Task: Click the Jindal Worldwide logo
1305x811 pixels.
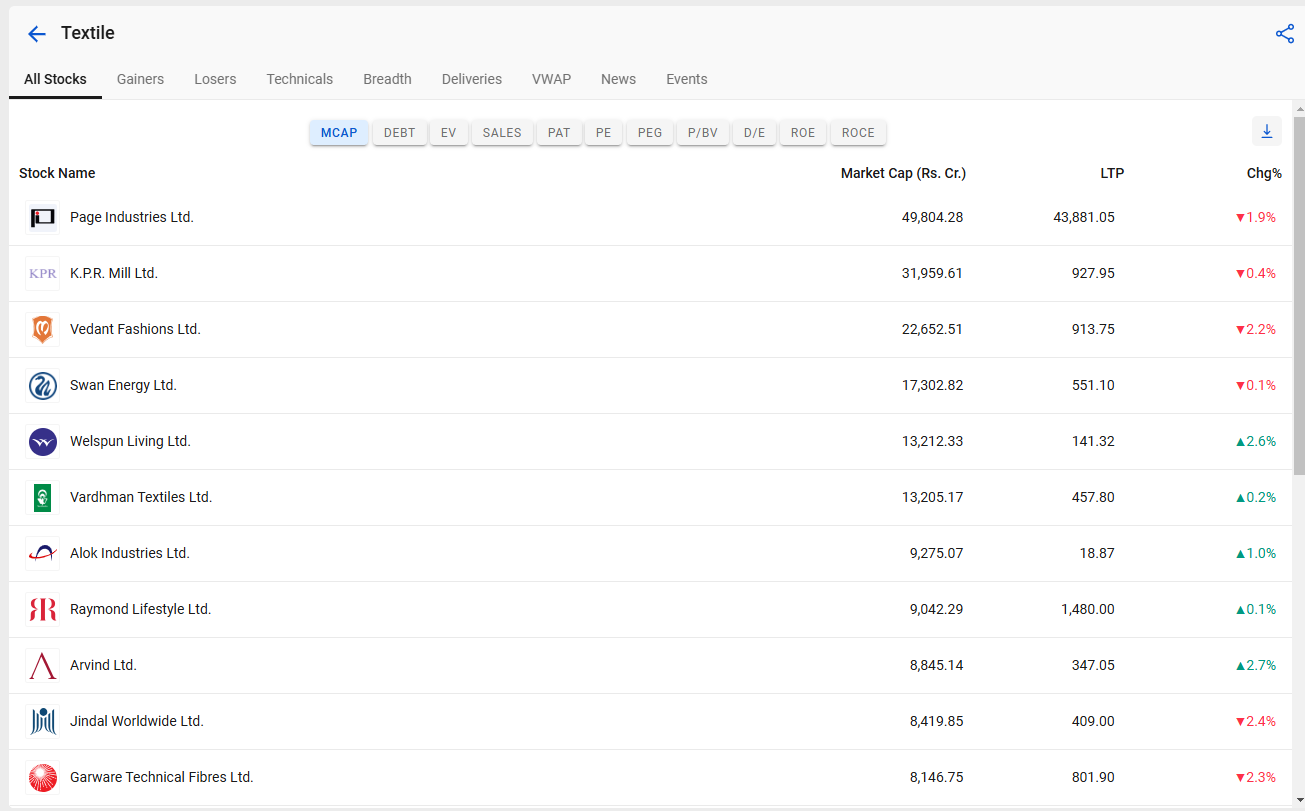Action: (x=42, y=721)
